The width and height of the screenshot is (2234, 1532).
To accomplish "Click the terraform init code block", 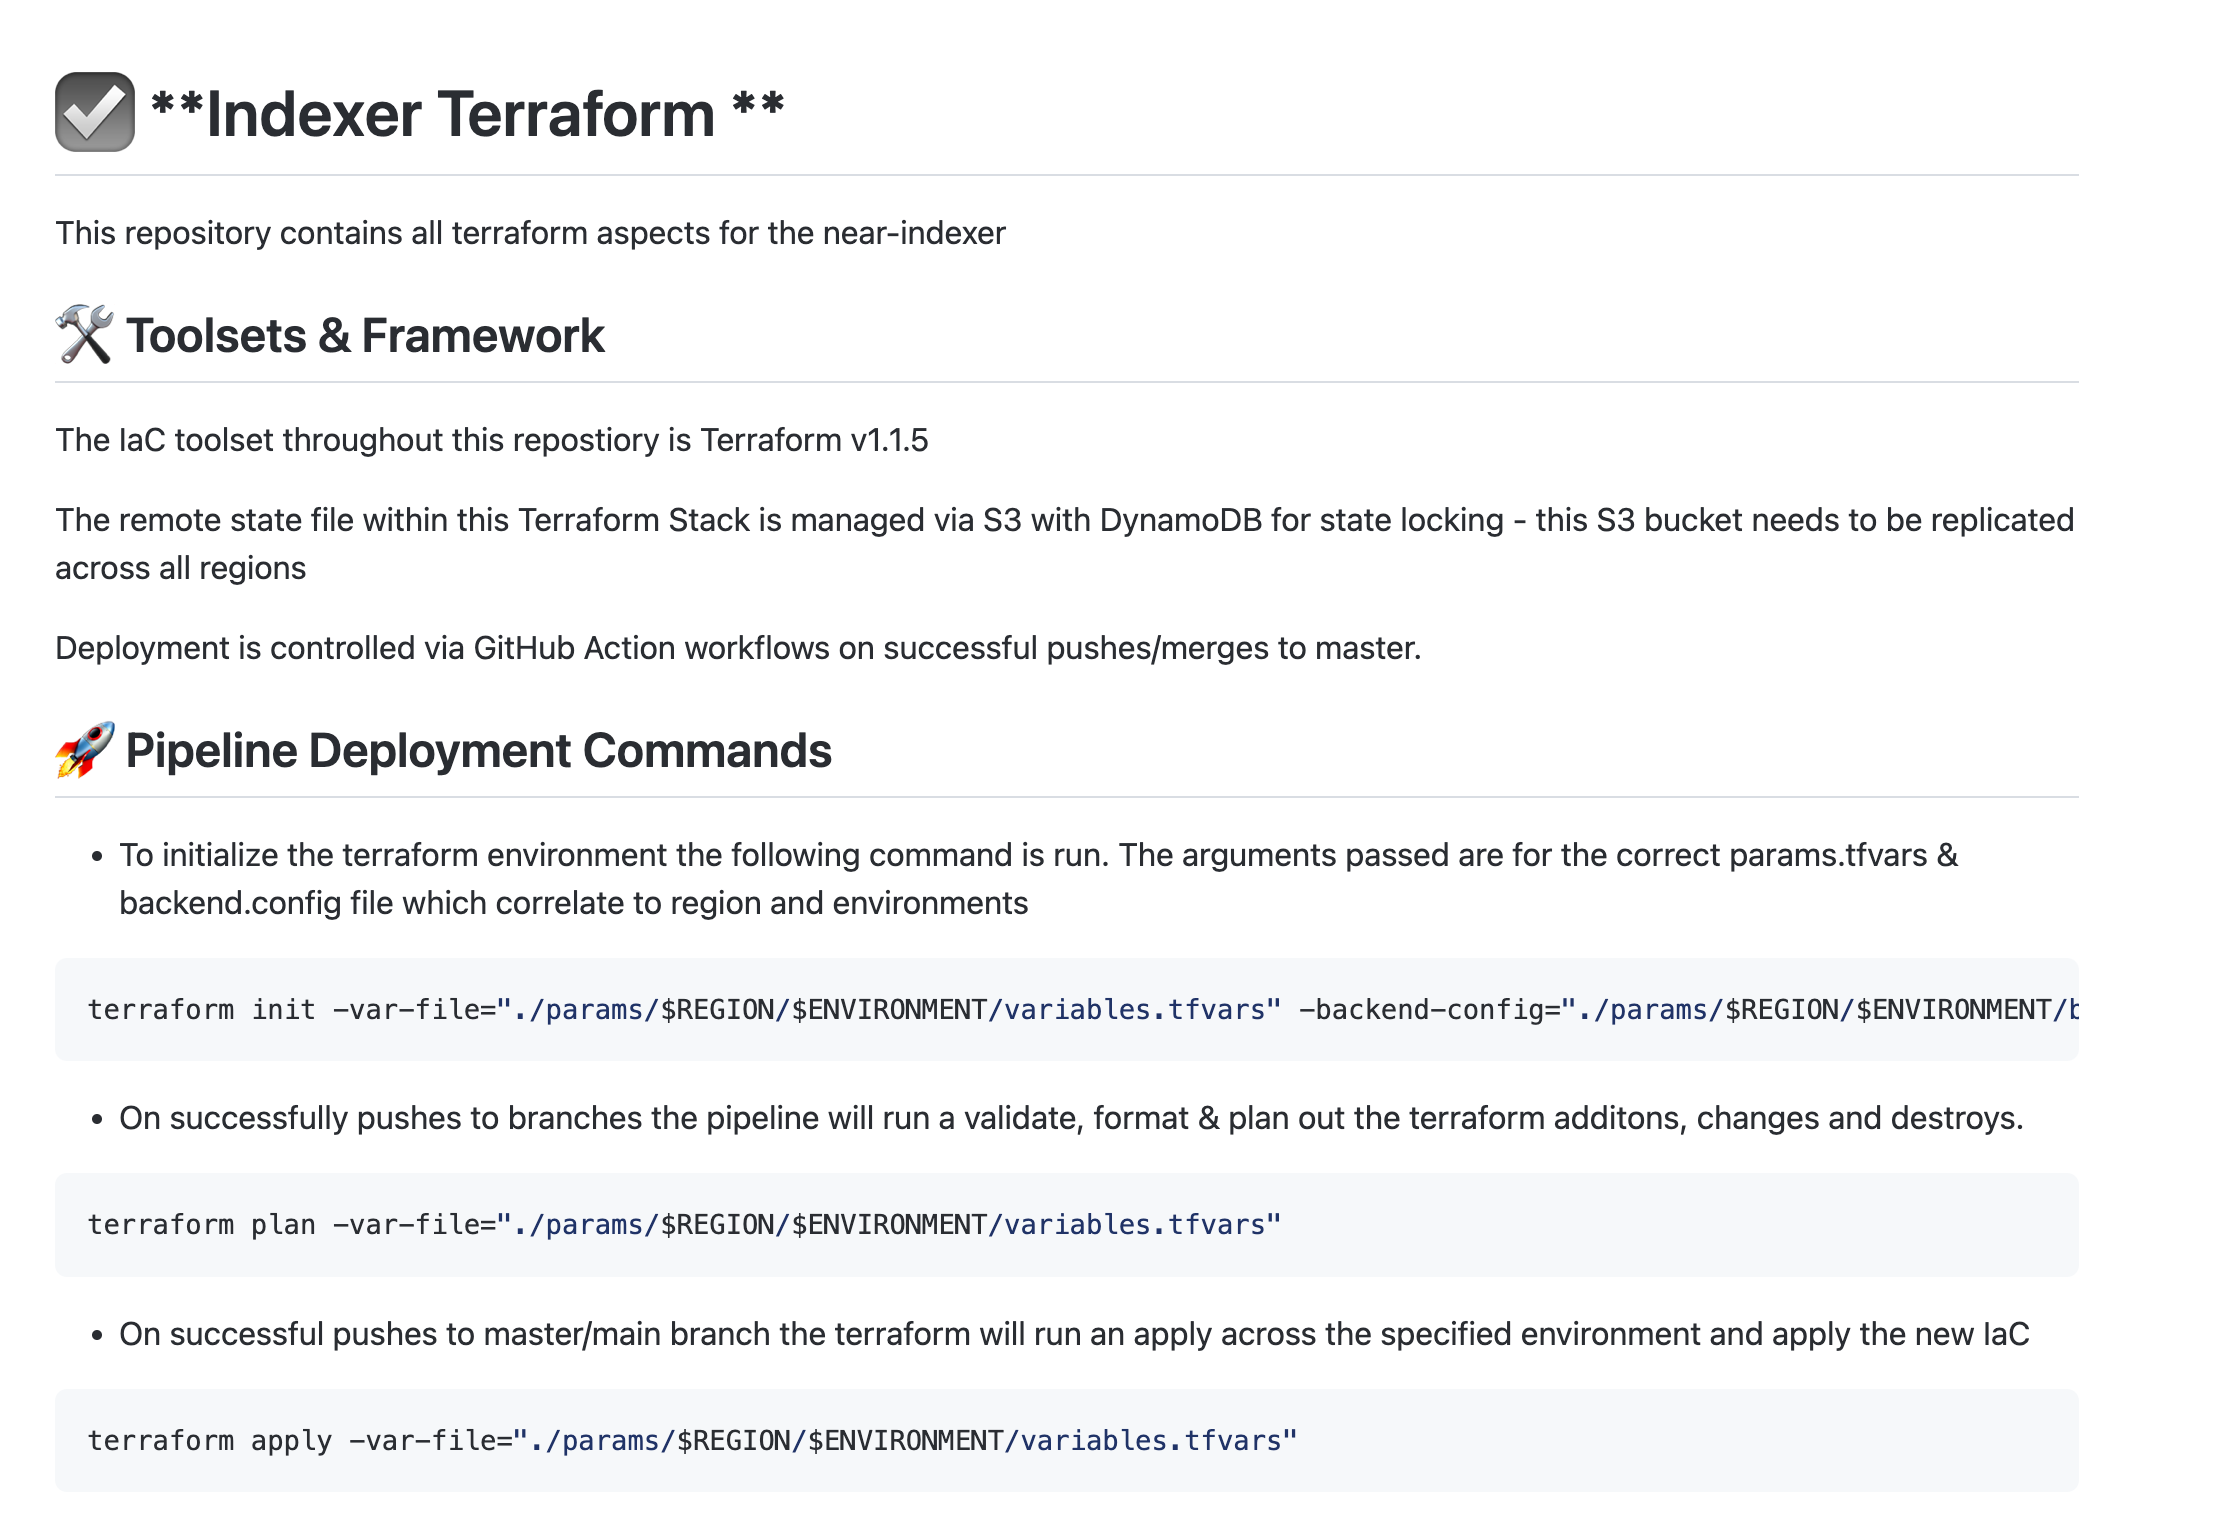I will [1066, 1010].
